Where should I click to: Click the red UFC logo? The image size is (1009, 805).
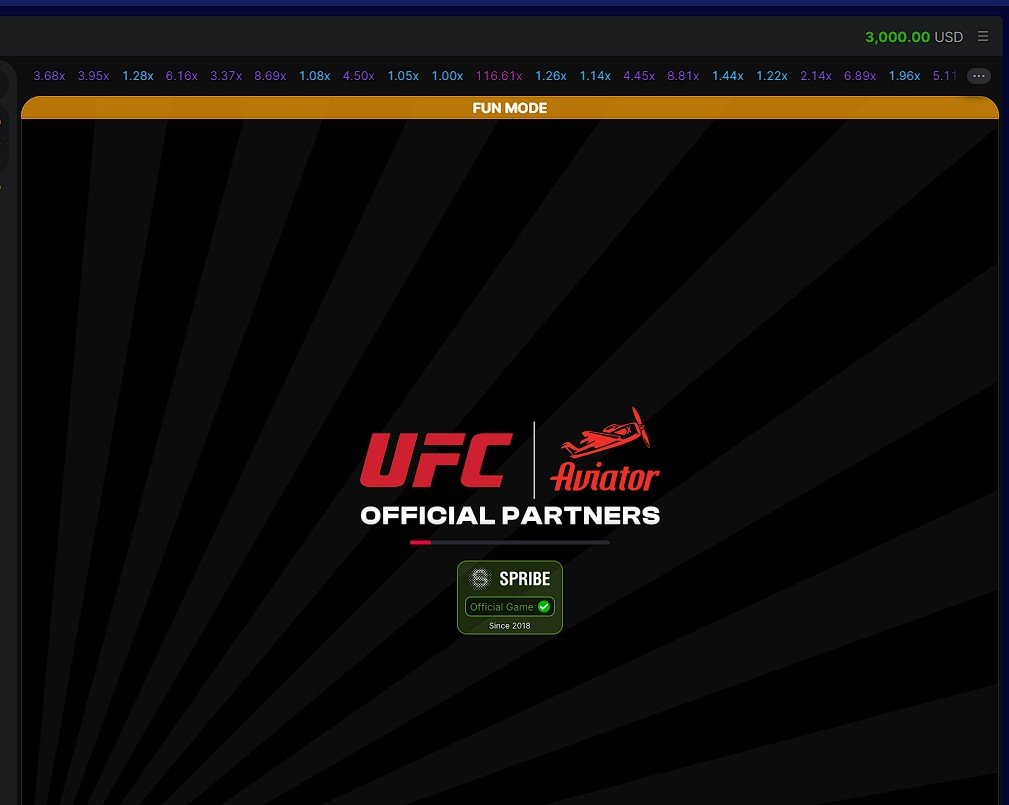click(x=436, y=459)
